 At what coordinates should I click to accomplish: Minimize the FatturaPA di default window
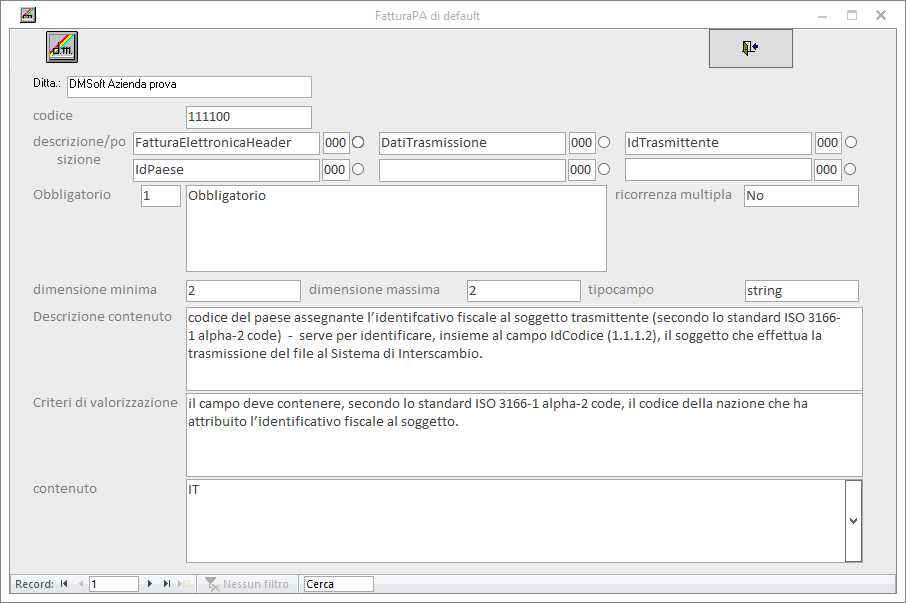coord(823,16)
